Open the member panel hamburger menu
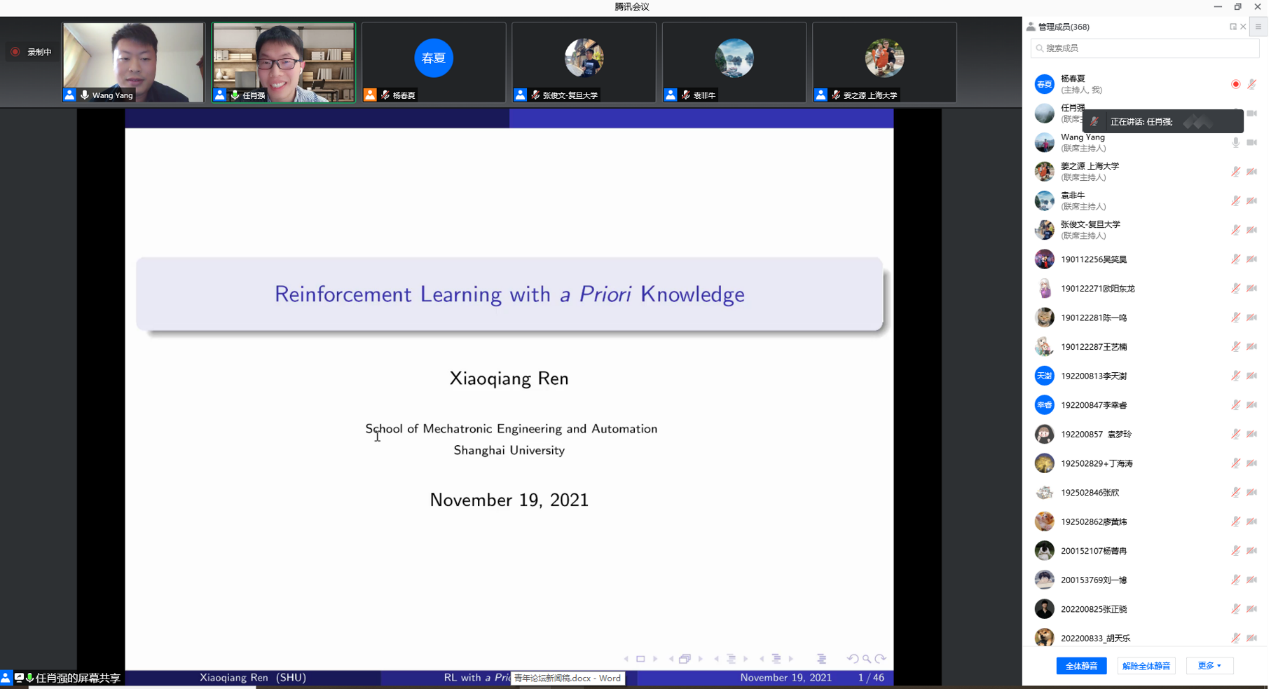Viewport: 1271px width, 689px height. pyautogui.click(x=1258, y=27)
